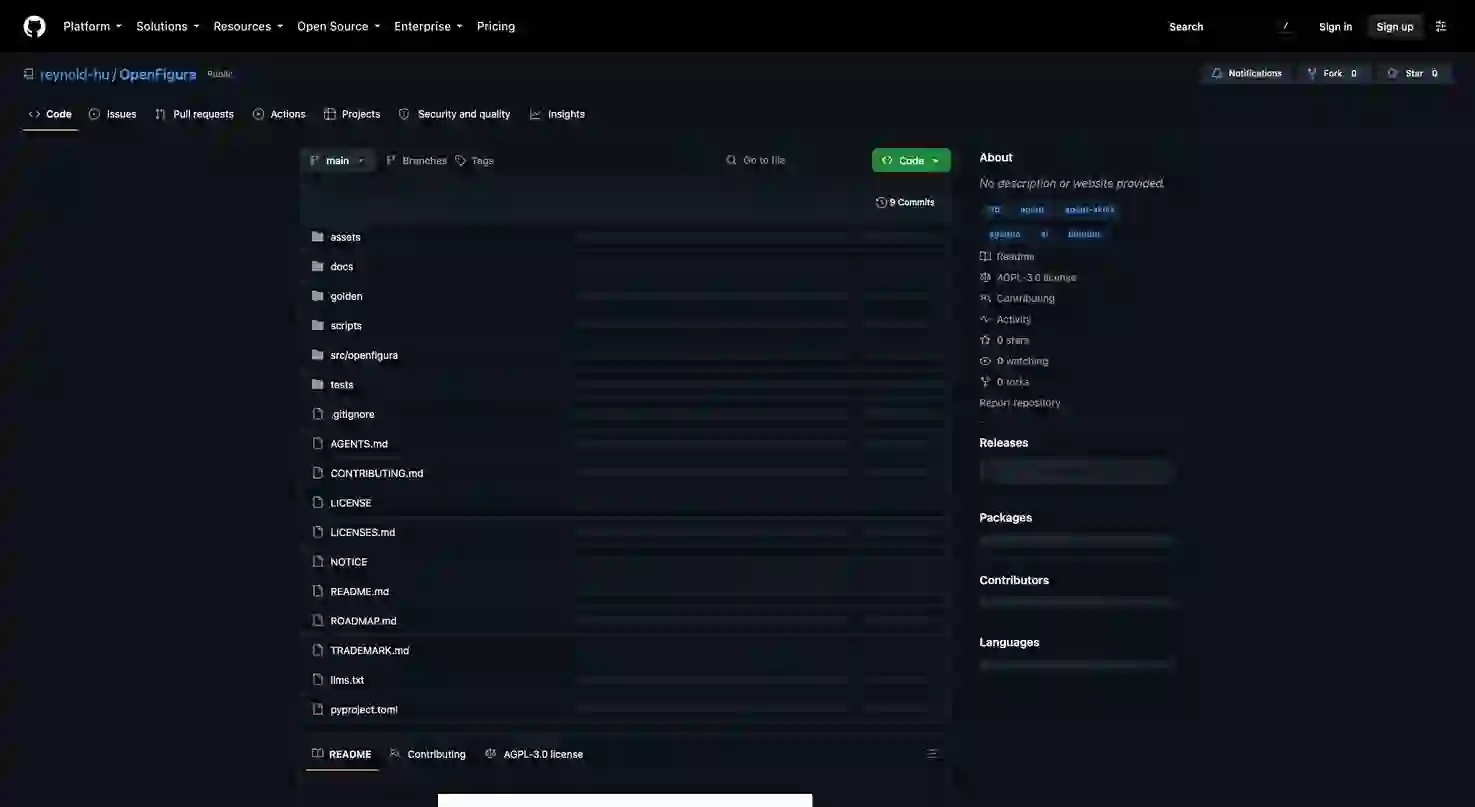Viewport: 1475px width, 807px height.
Task: Expand the Open Source dropdown
Action: pyautogui.click(x=339, y=27)
